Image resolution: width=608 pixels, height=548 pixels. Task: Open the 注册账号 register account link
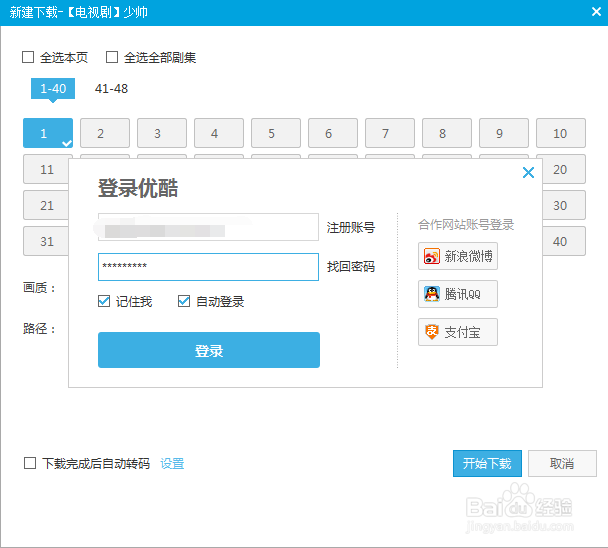pos(351,227)
